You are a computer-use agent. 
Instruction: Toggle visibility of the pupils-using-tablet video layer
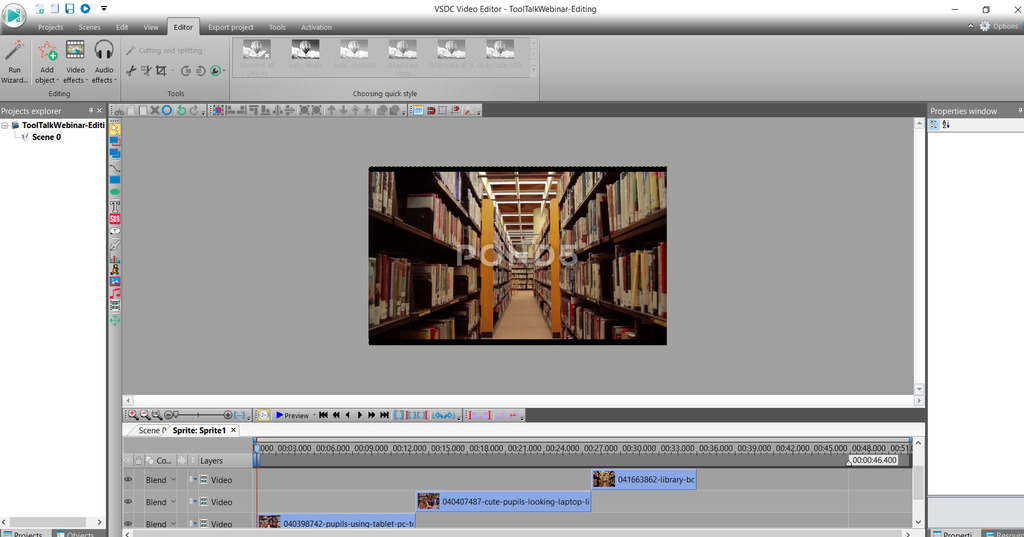coord(128,523)
